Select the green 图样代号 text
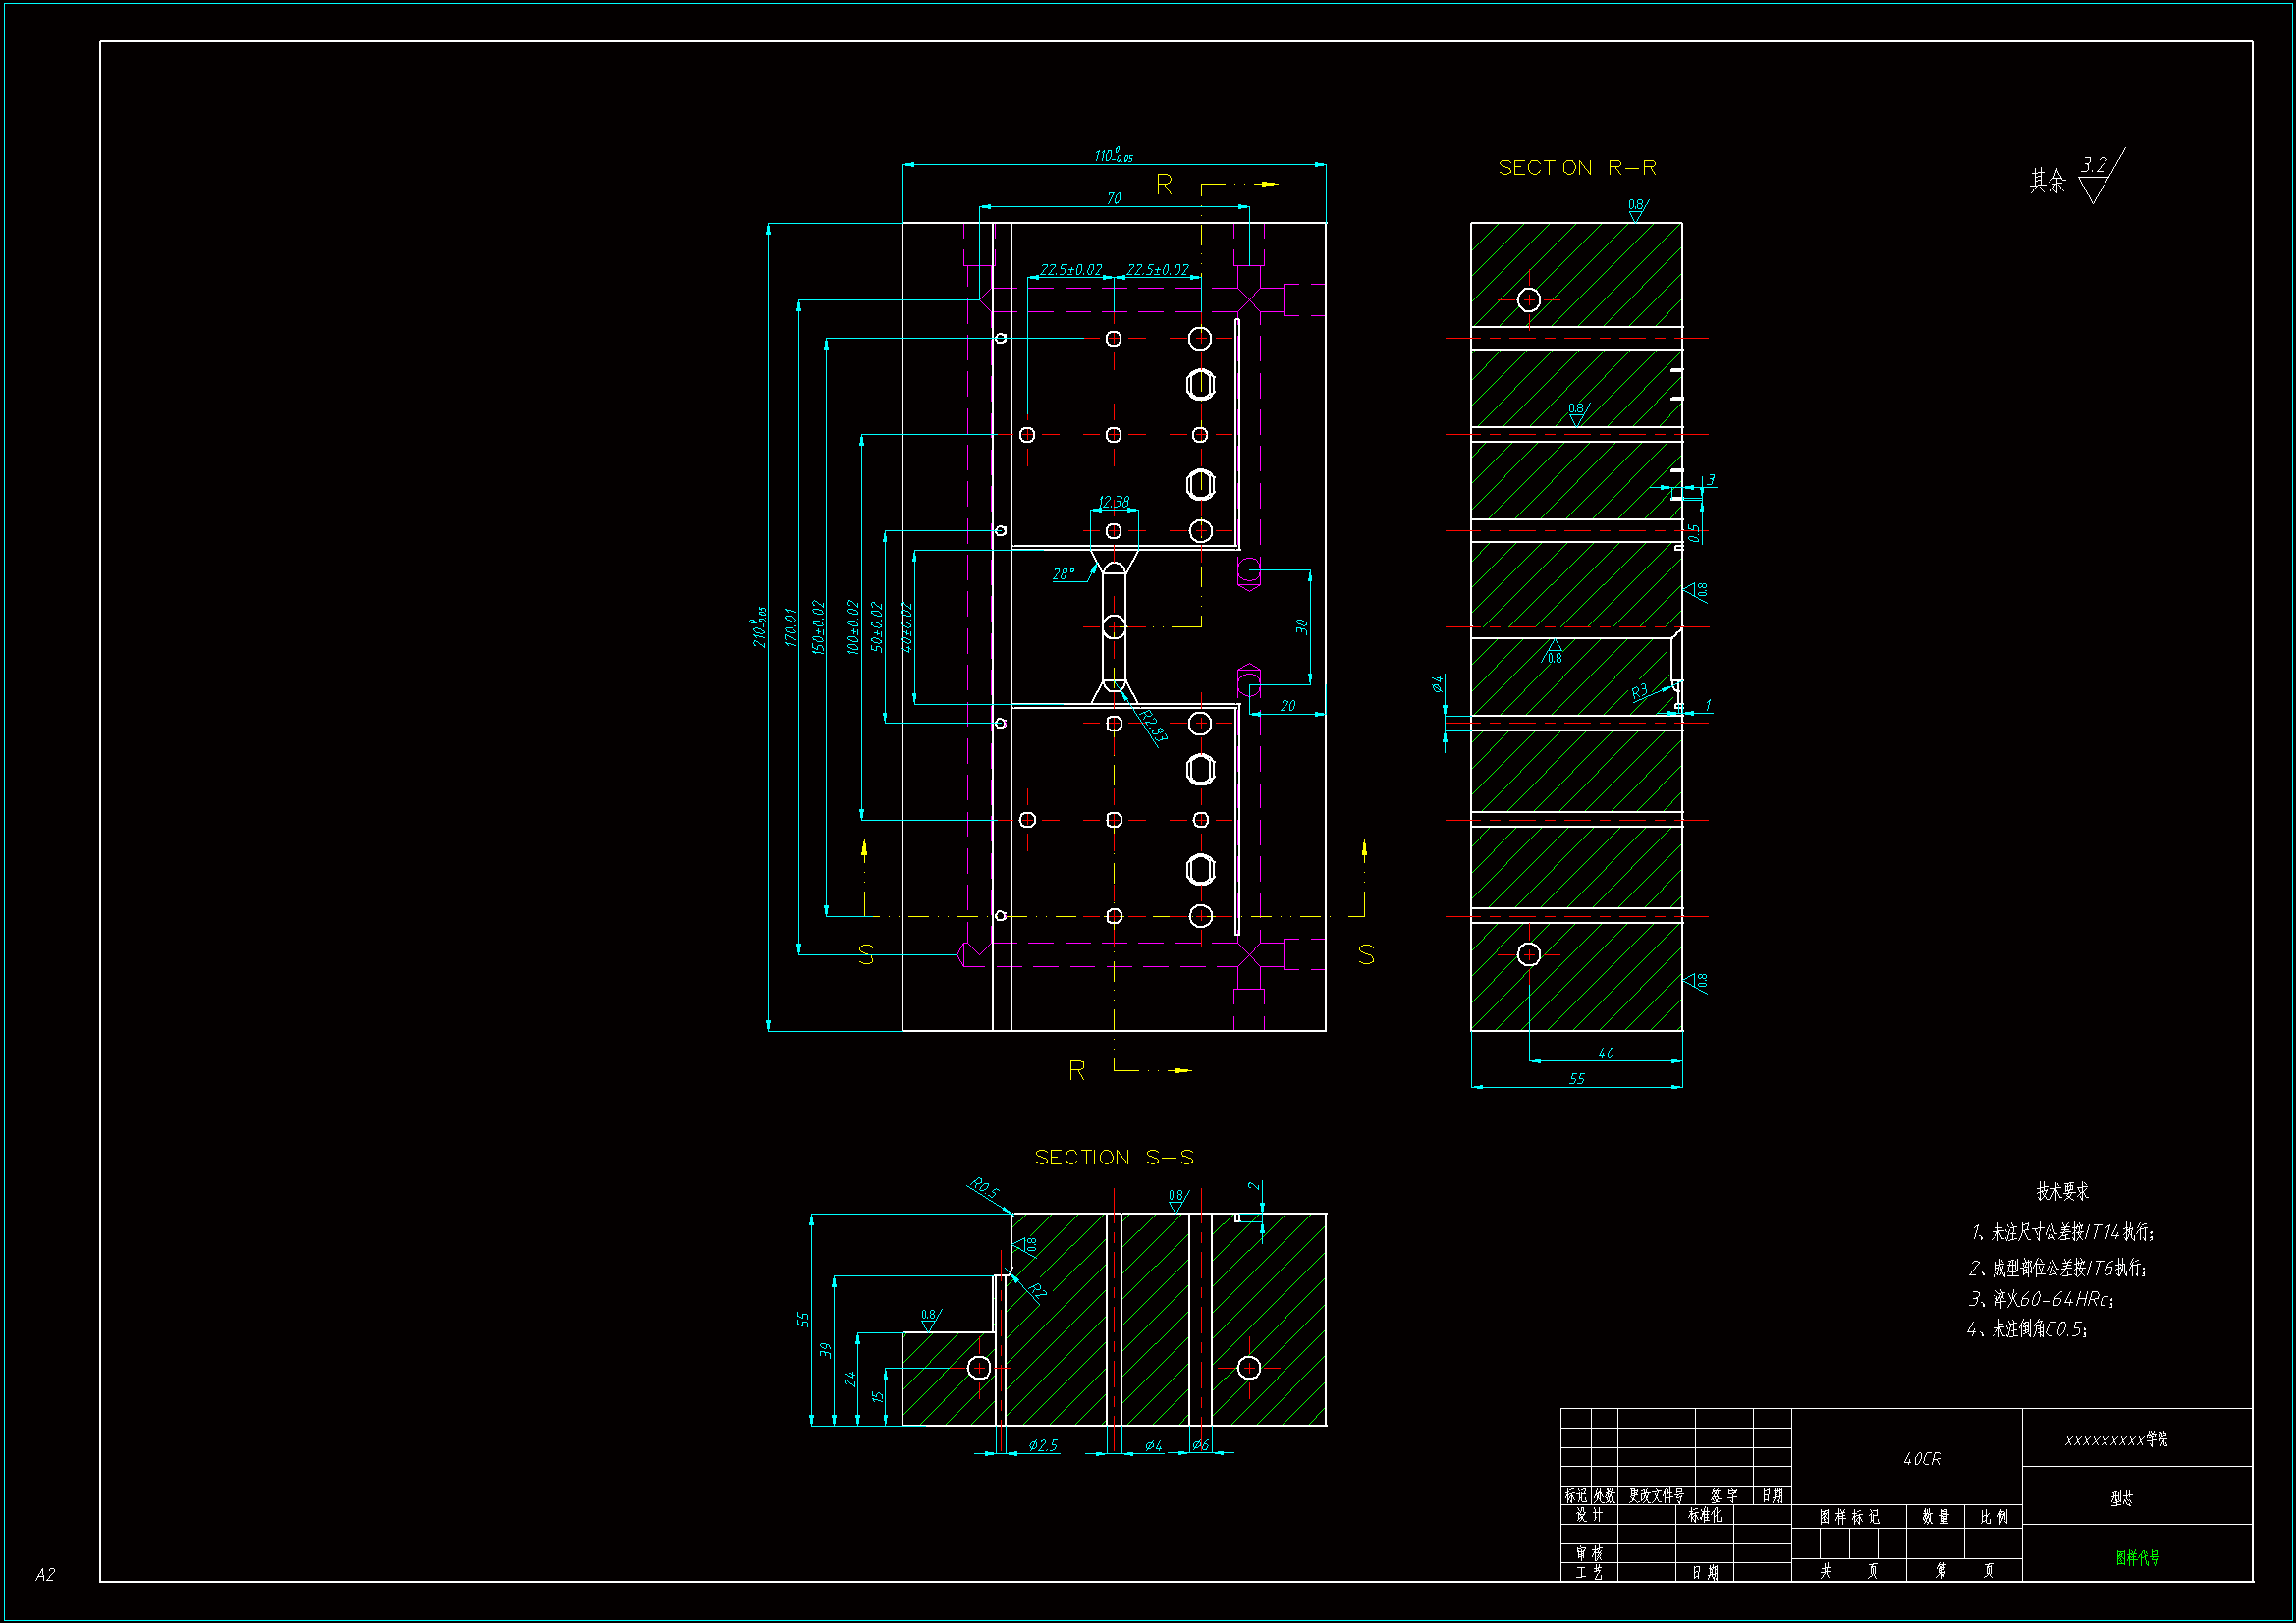Image resolution: width=2296 pixels, height=1623 pixels. 2137,1557
